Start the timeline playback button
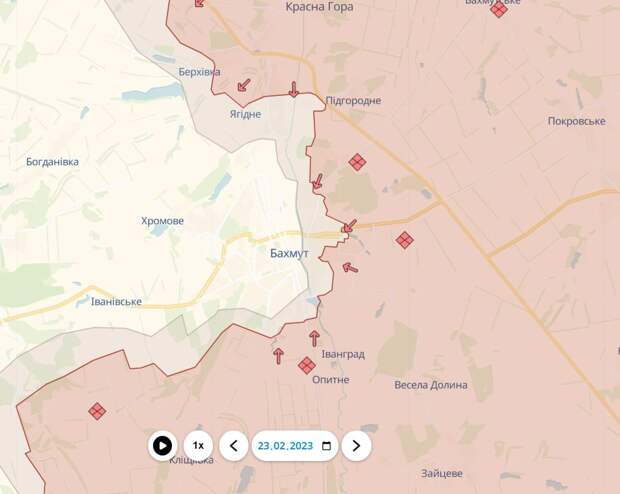620x494 pixels. [163, 446]
